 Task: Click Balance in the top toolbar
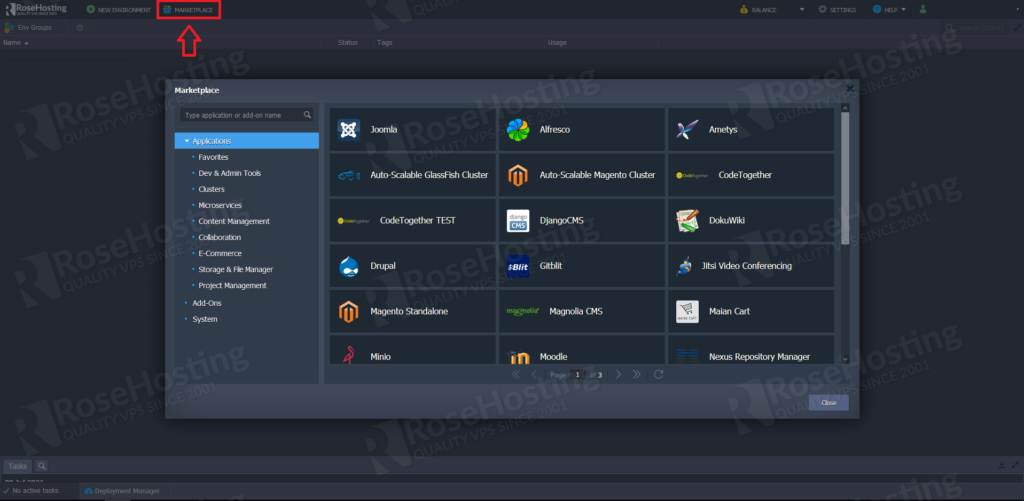coord(758,9)
